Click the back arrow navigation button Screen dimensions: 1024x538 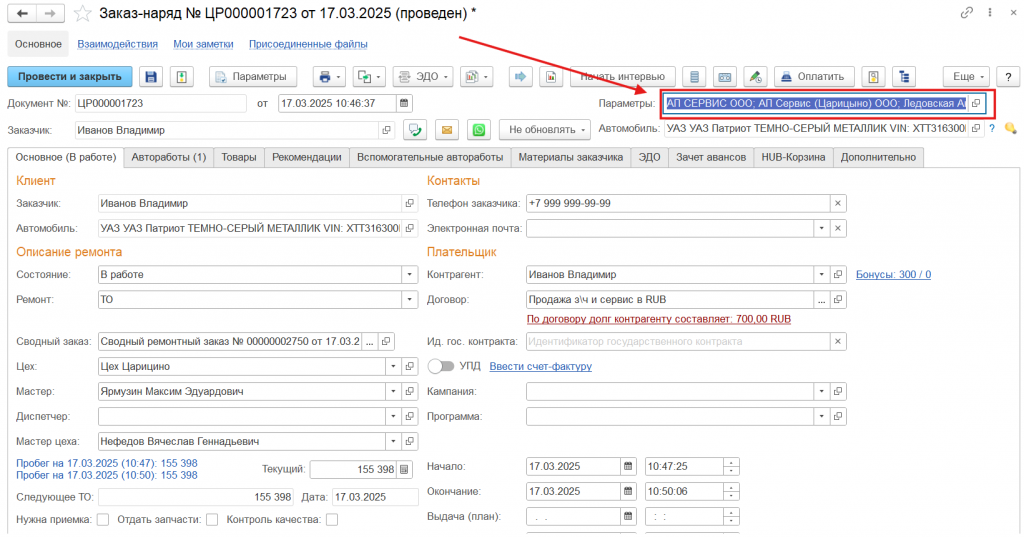(23, 14)
